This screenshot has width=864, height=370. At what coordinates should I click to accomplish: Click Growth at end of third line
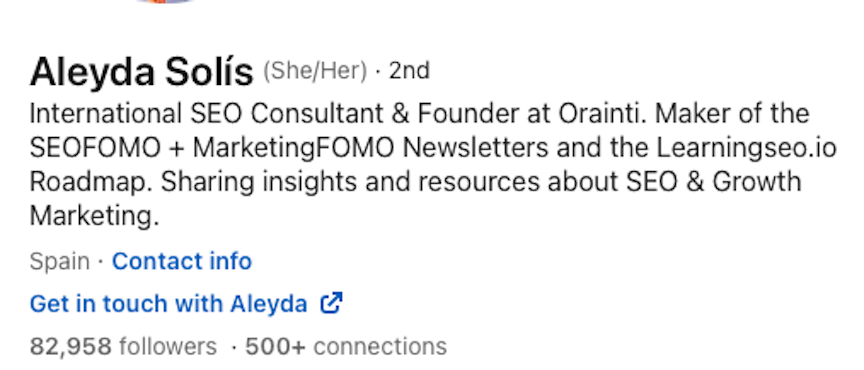click(757, 182)
